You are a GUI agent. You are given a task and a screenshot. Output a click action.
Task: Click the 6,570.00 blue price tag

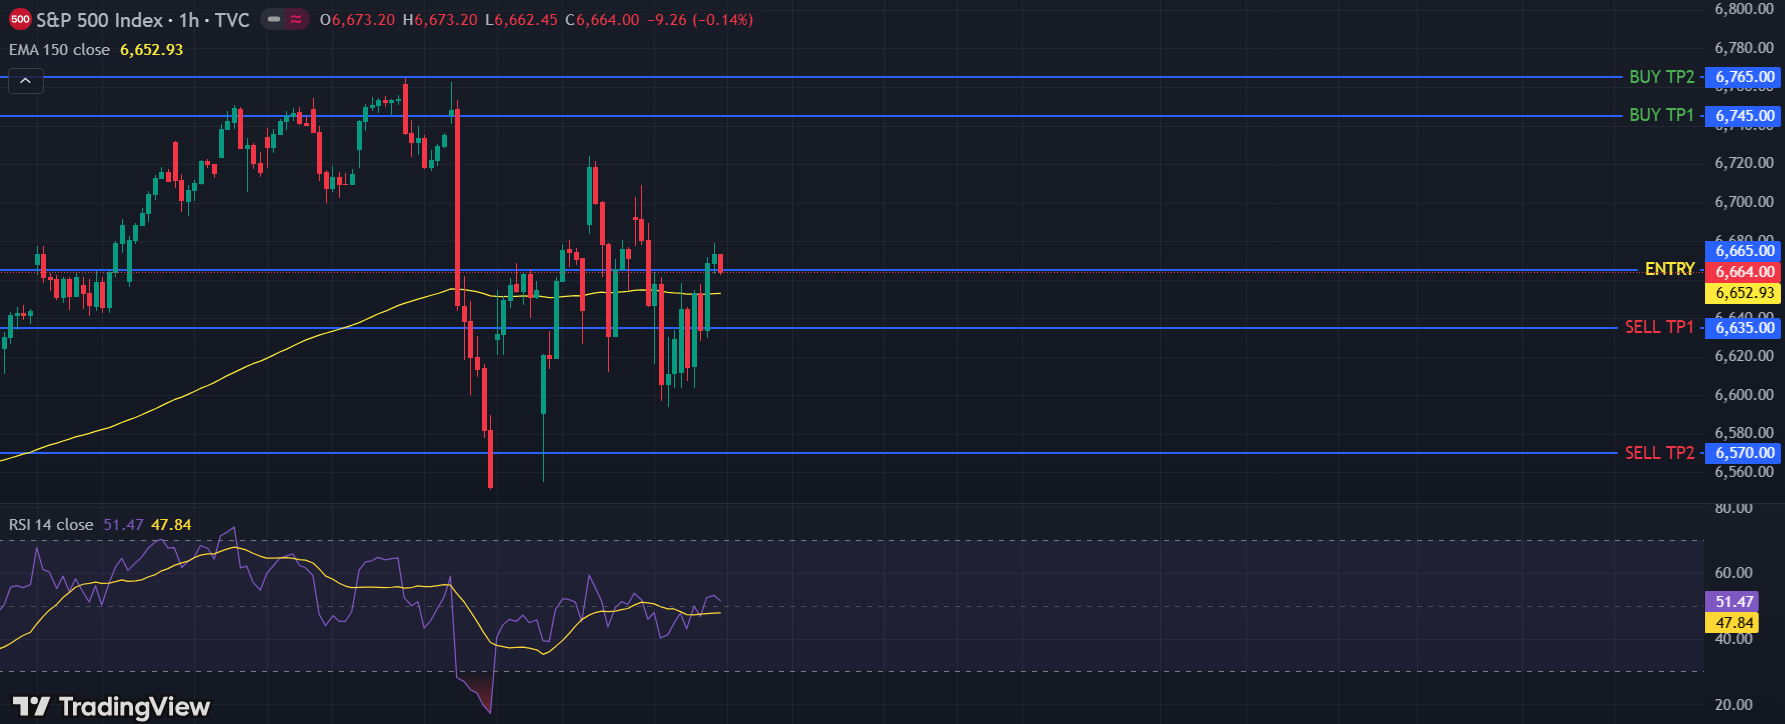tap(1744, 453)
